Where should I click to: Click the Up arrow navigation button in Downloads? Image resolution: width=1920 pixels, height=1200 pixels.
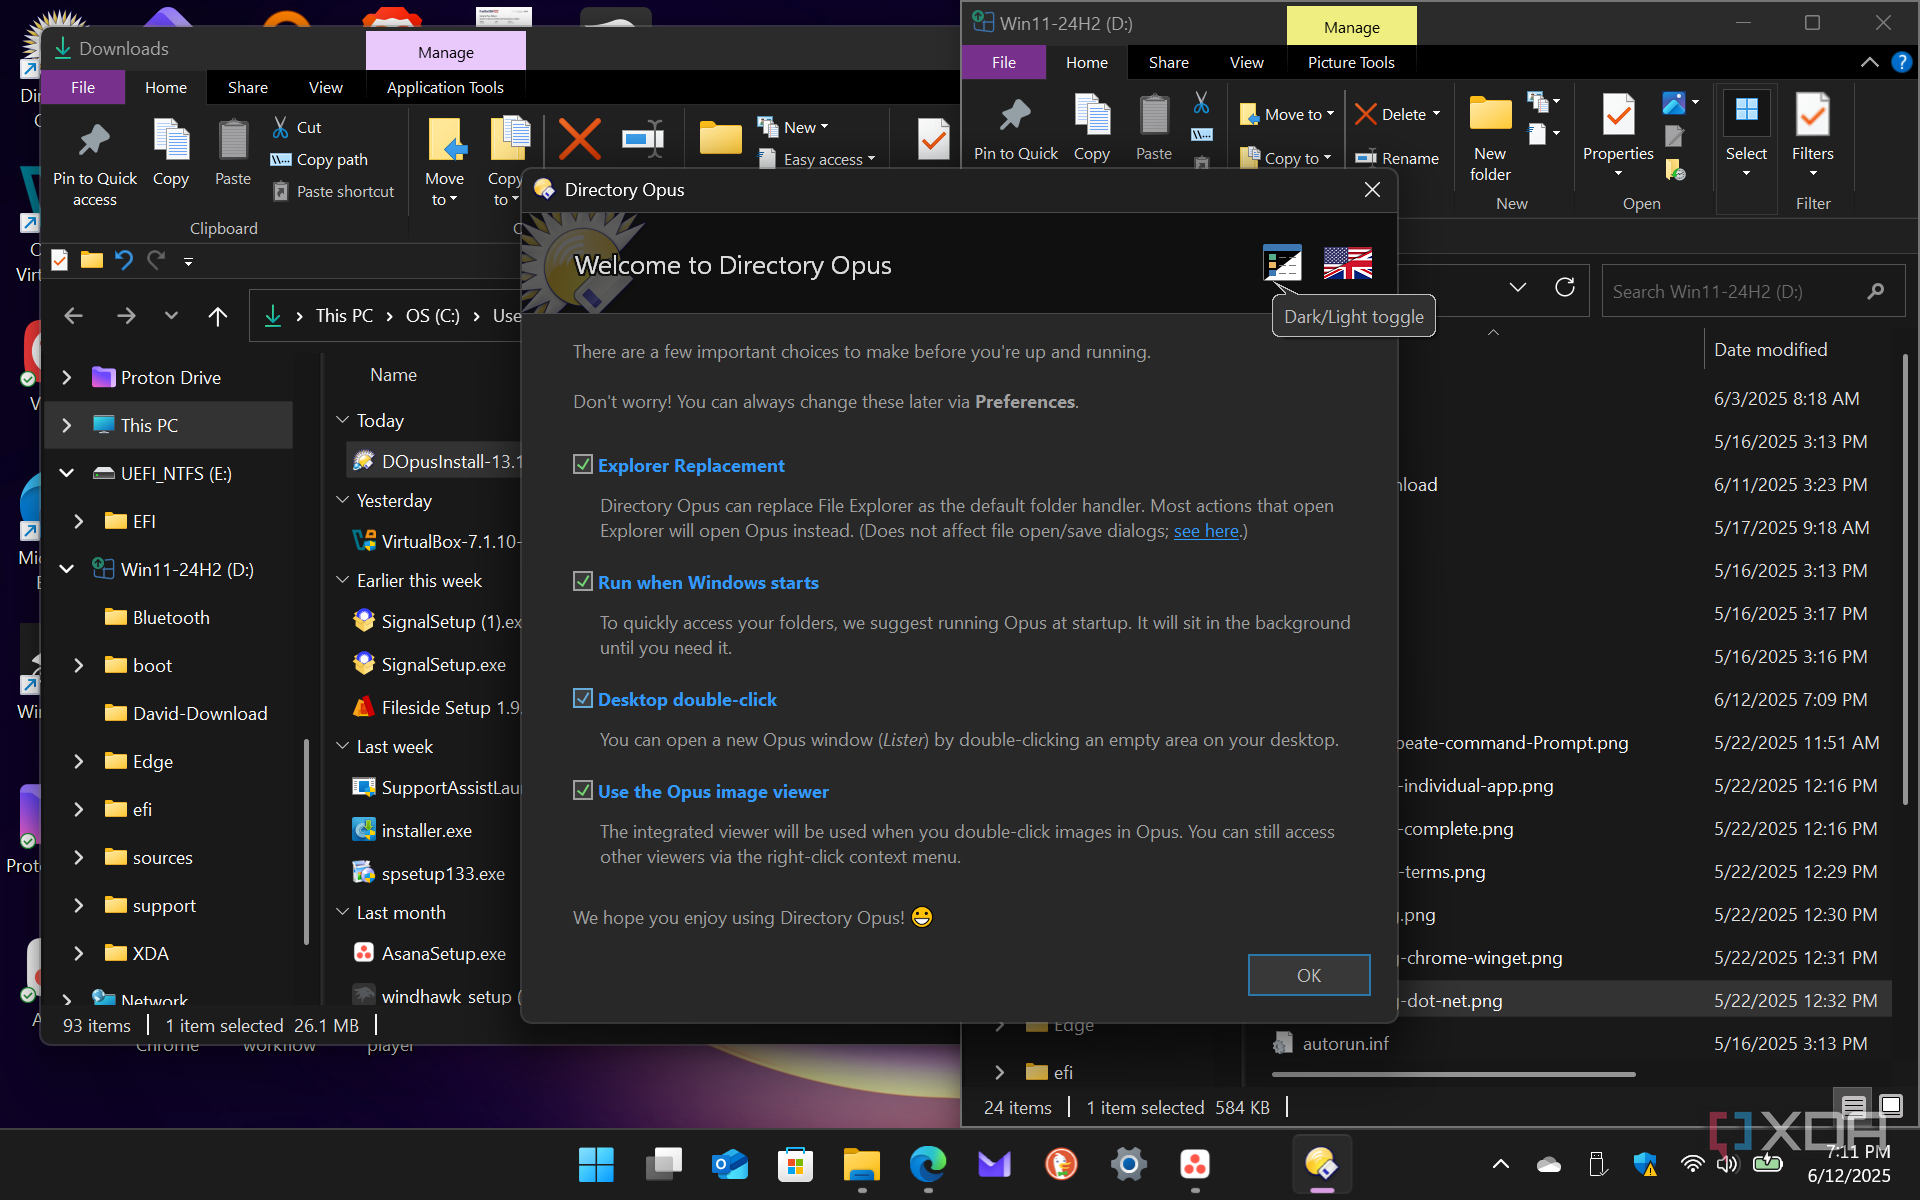[x=217, y=316]
